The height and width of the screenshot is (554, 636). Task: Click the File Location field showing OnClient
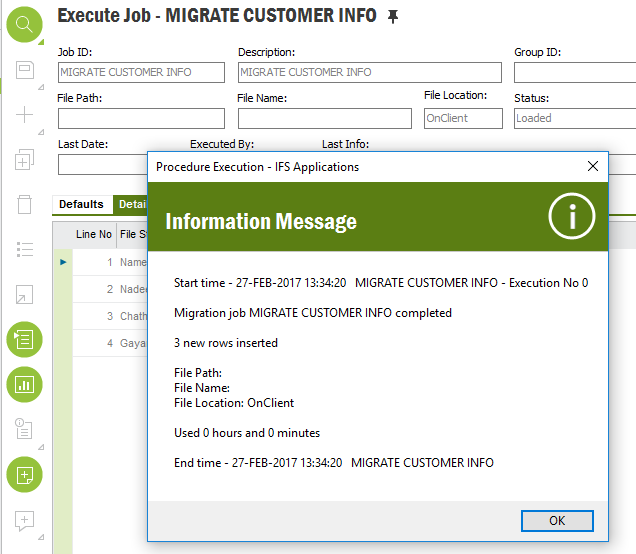(x=463, y=118)
